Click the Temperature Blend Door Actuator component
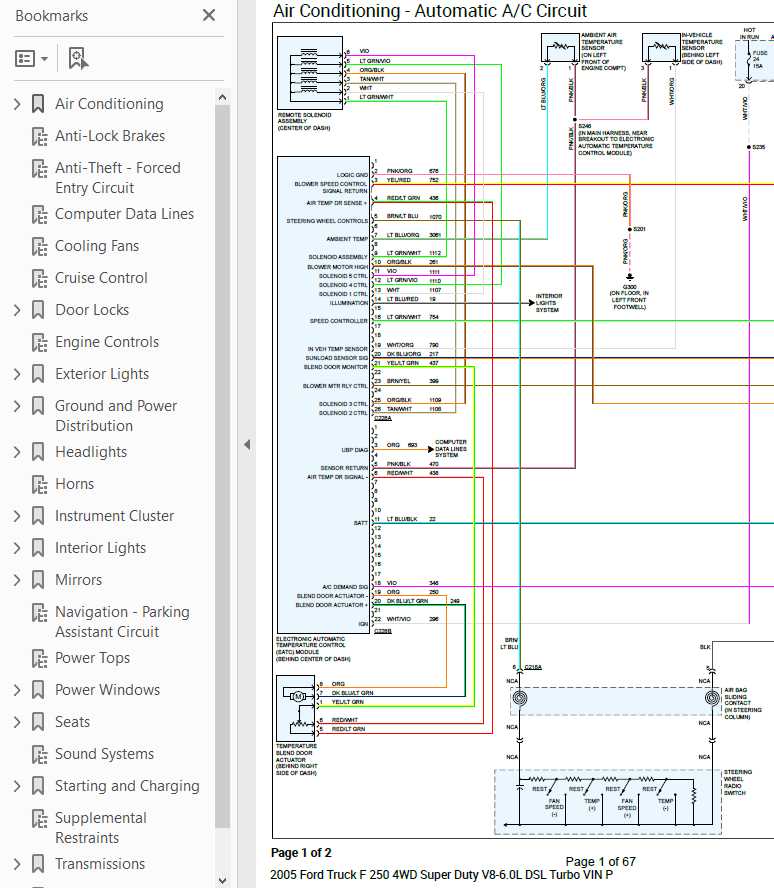Viewport: 774px width, 888px height. click(296, 708)
